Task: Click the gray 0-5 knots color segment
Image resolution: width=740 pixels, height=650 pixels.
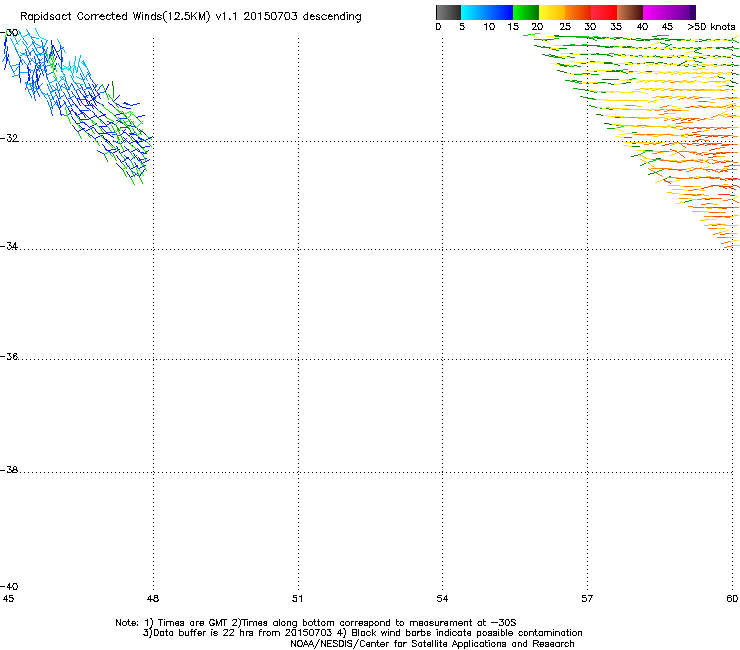Action: tap(448, 12)
